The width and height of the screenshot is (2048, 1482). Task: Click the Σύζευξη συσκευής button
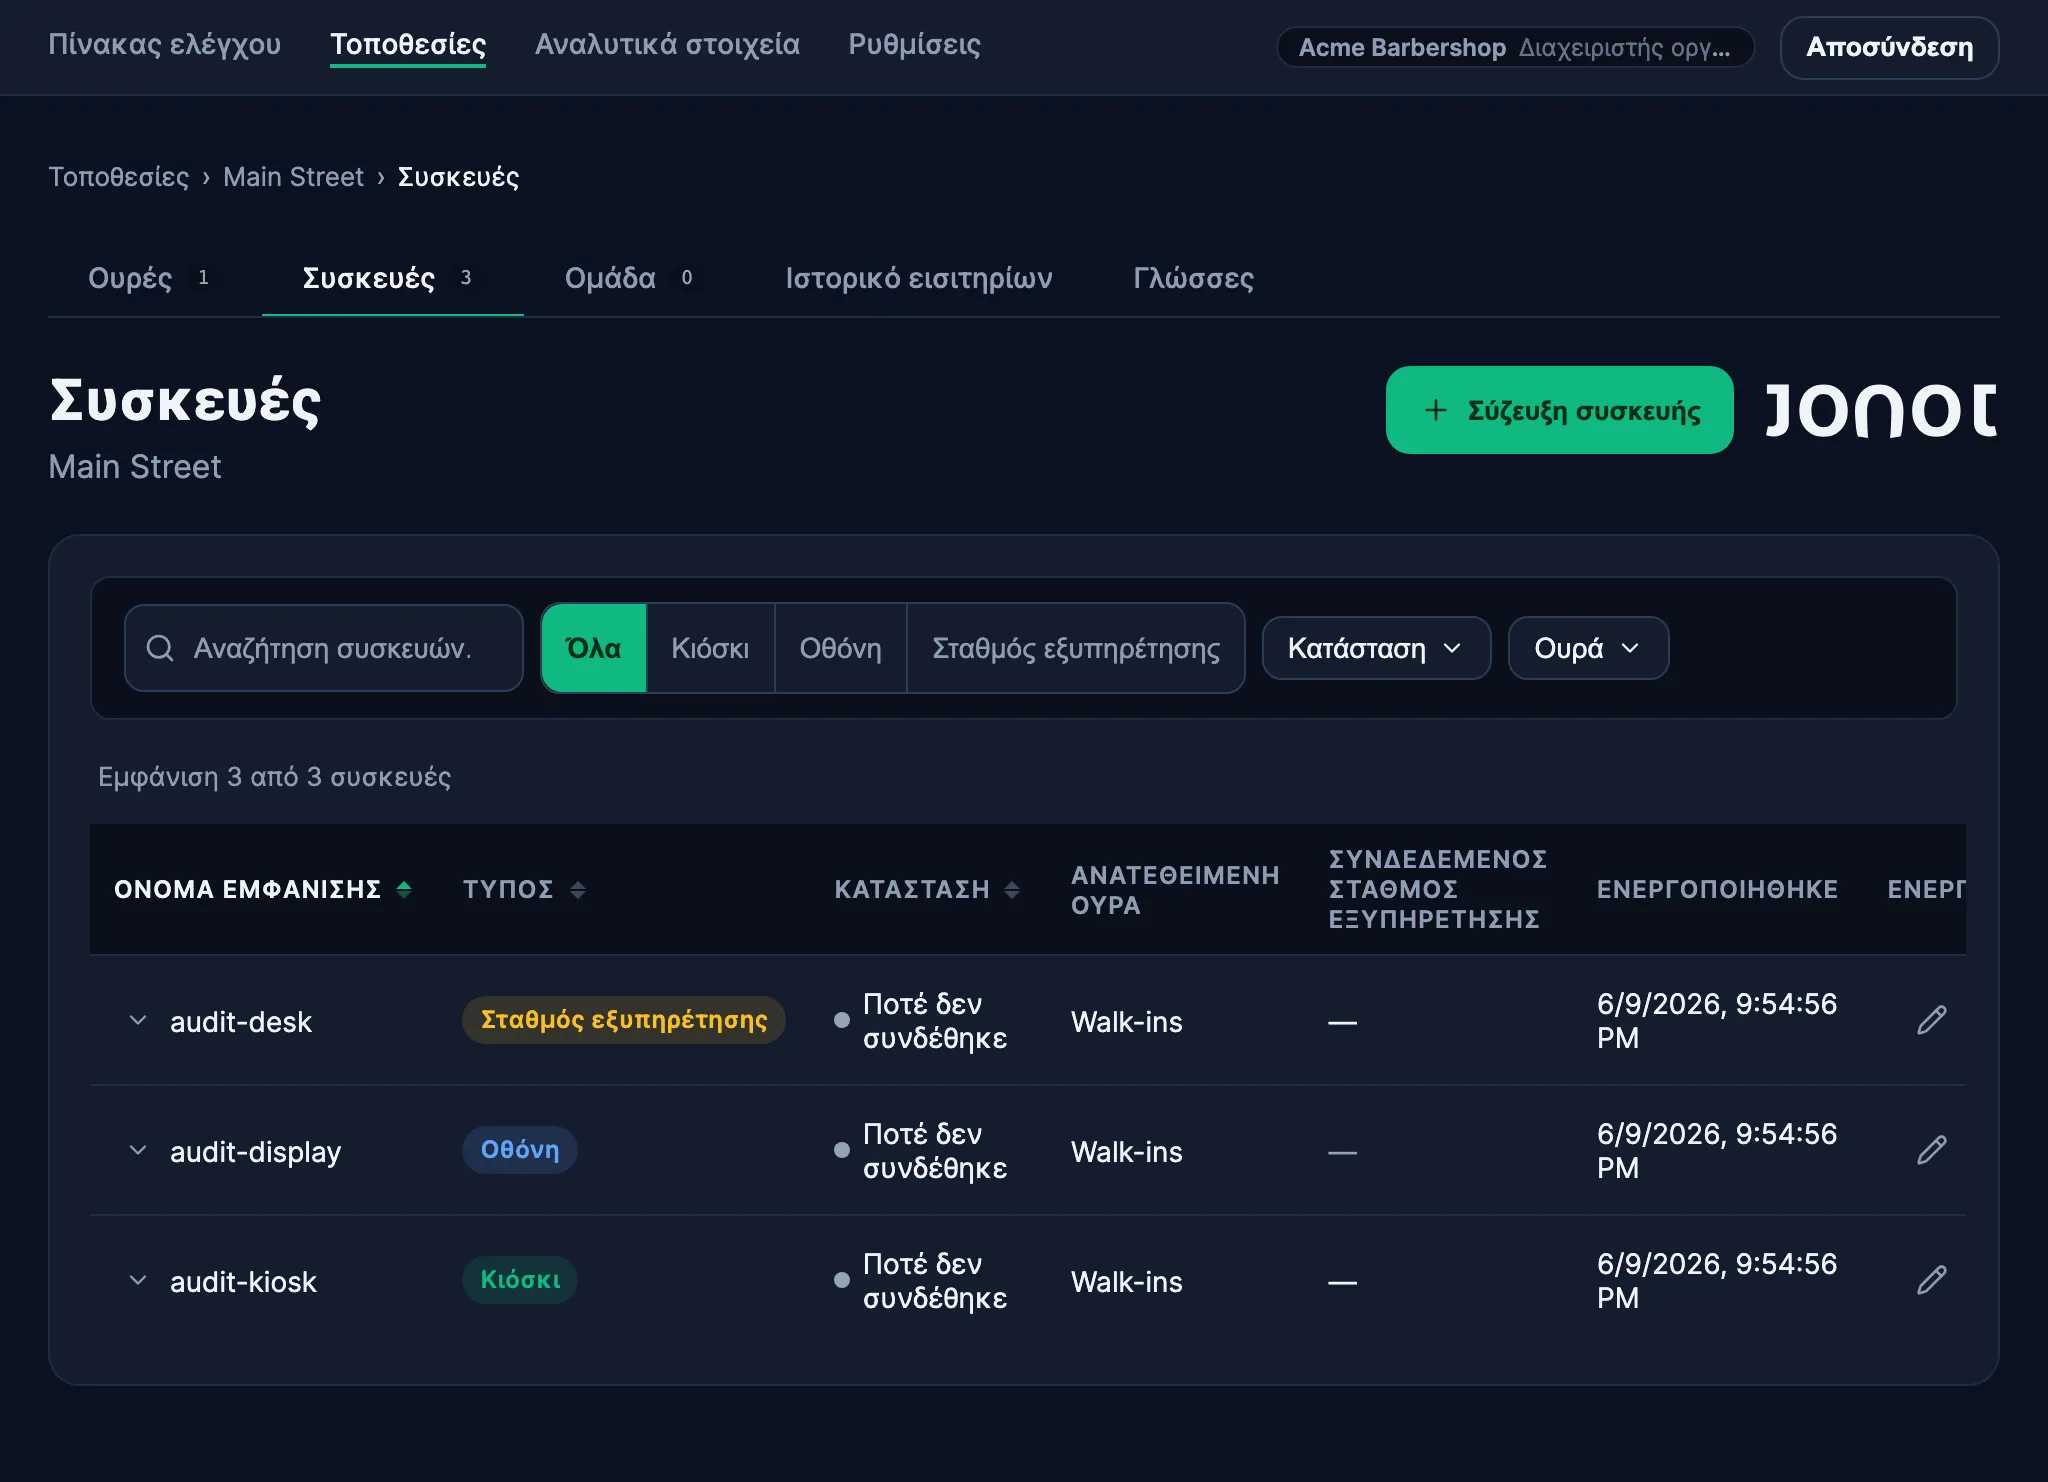tap(1559, 410)
